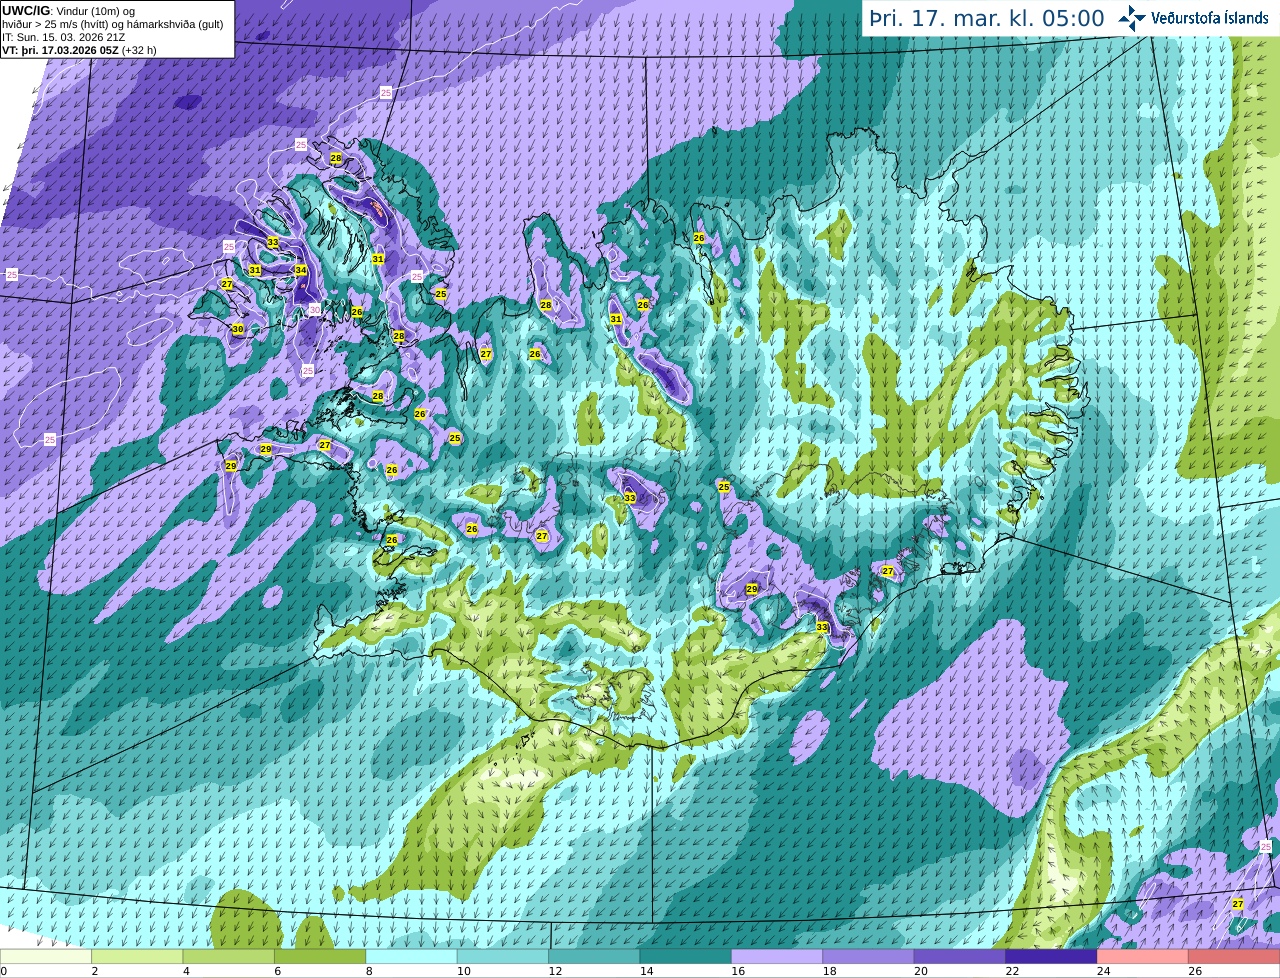Select the 14–16 m/s dark teal legend swatch
This screenshot has width=1280, height=978.
click(686, 956)
